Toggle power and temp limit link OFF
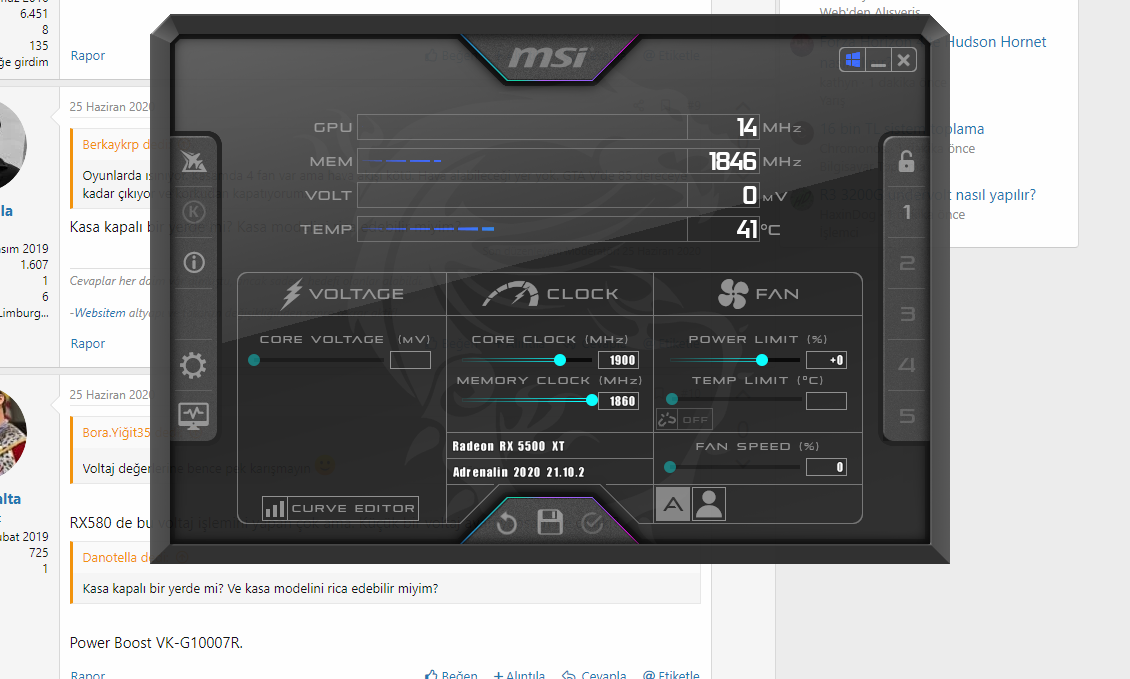The image size is (1130, 679). pyautogui.click(x=684, y=420)
